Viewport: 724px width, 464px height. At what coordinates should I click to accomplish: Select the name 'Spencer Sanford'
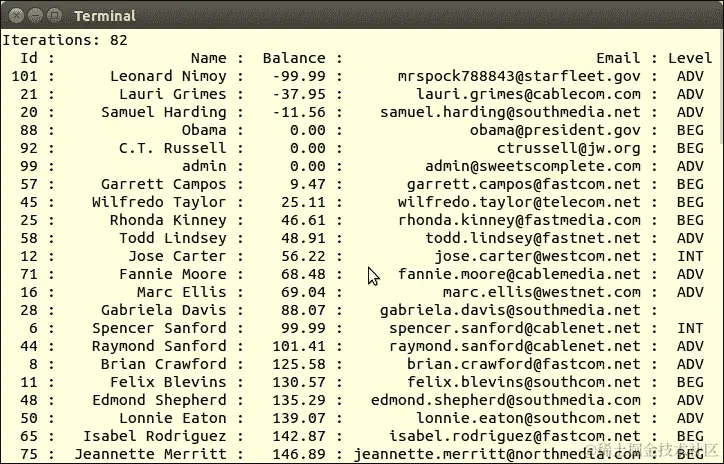[x=159, y=328]
